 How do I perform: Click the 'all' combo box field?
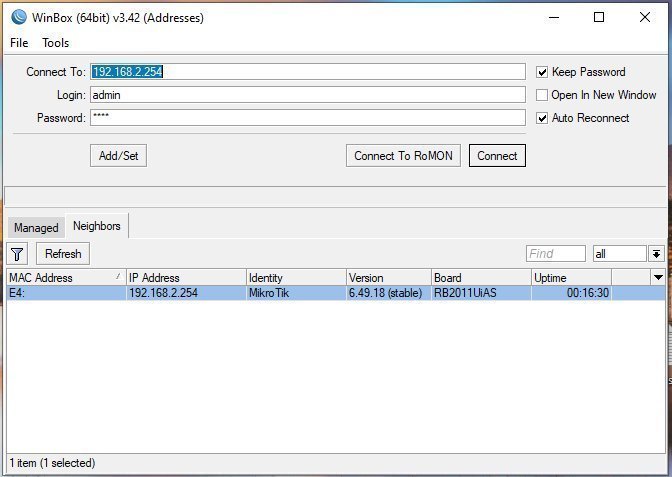tap(619, 254)
